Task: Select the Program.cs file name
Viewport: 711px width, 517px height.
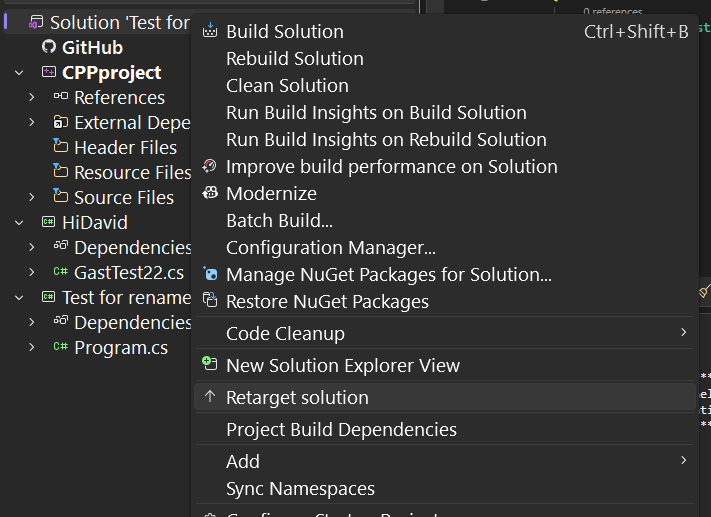Action: pos(121,347)
